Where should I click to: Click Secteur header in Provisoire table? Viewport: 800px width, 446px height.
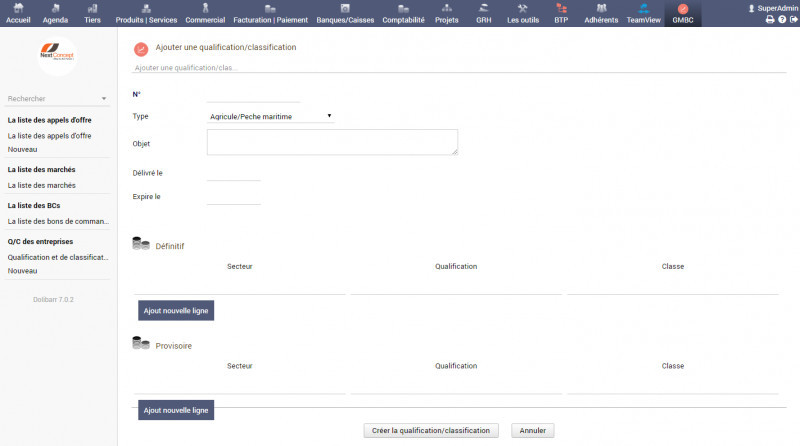[240, 366]
